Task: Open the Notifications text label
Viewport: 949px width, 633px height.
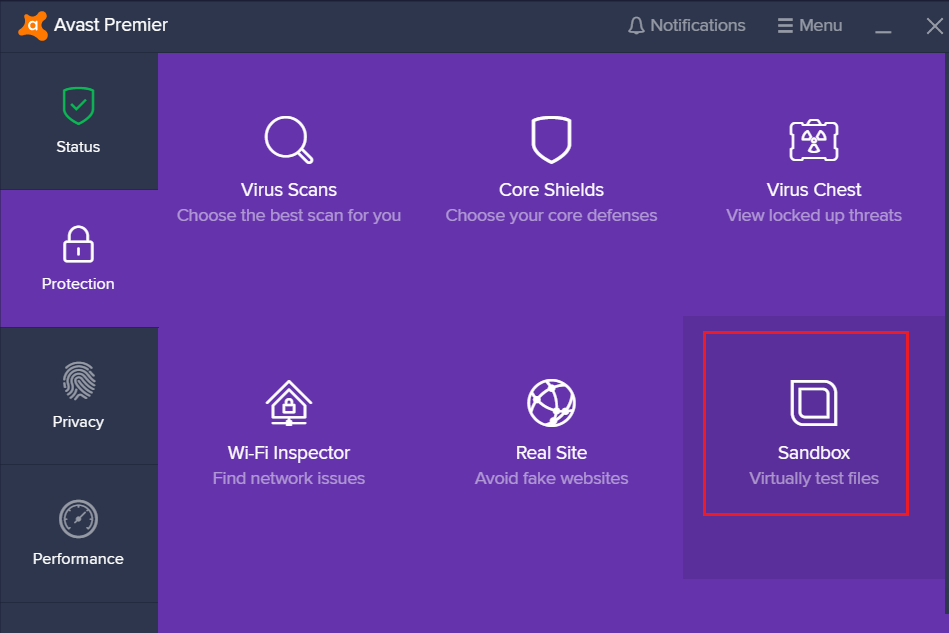Action: tap(698, 25)
